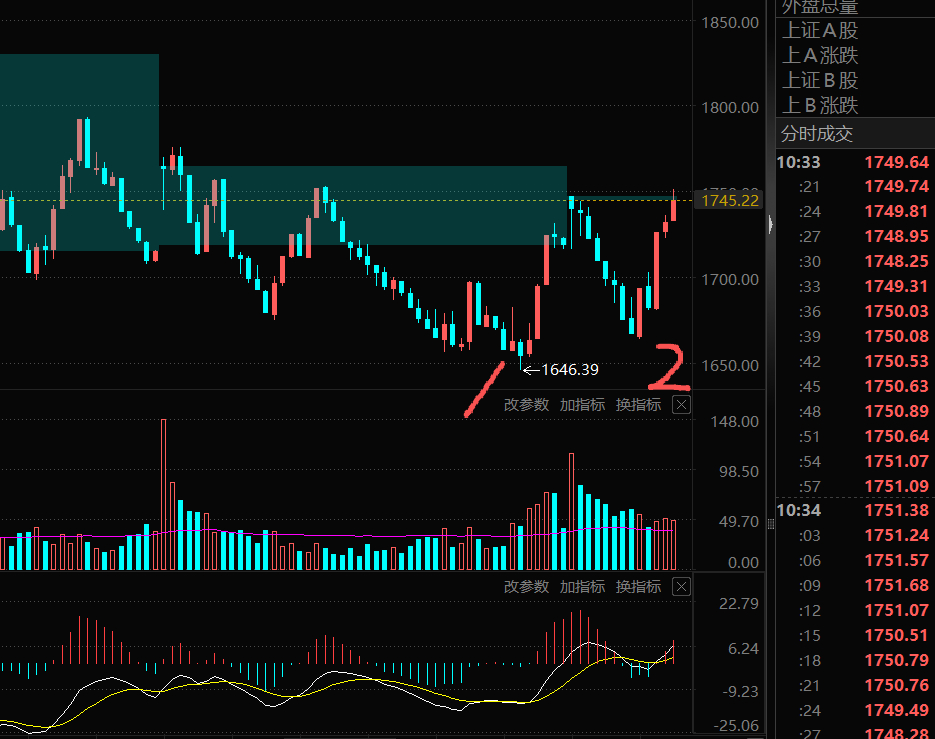The height and width of the screenshot is (739, 935).
Task: Click 换指标 in the MACD panel
Action: (638, 587)
